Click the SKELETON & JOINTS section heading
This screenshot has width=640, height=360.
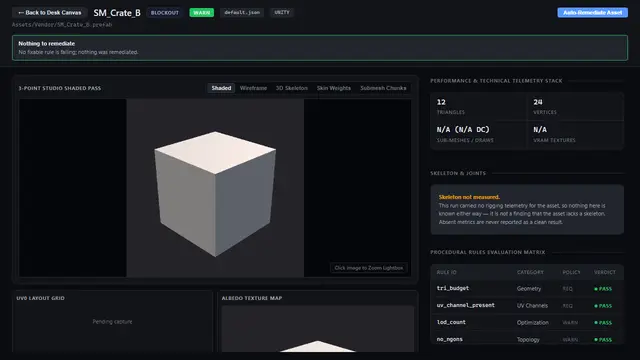pos(458,173)
